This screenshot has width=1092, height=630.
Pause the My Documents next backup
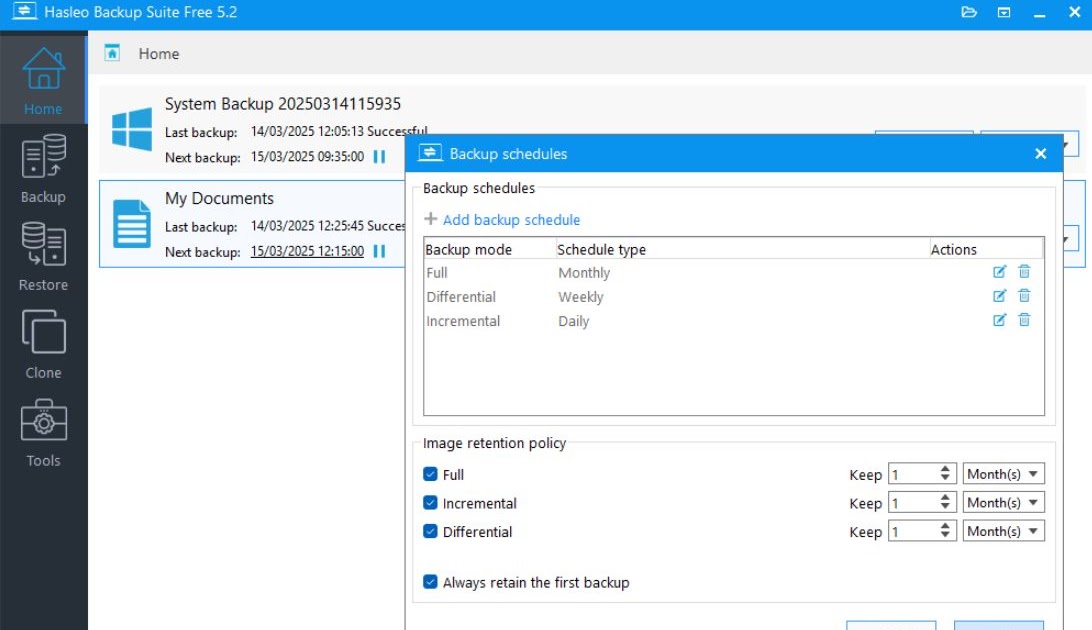[x=379, y=252]
